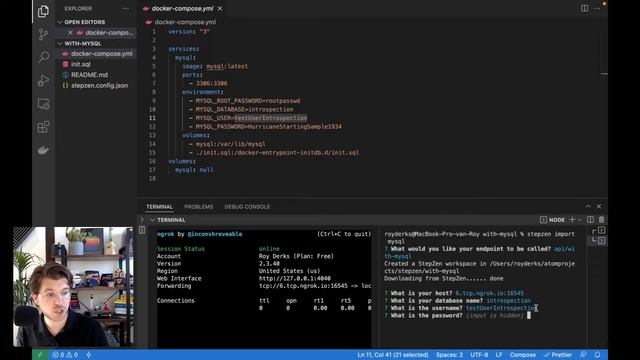
Task: Place cursor on MYSQL_ROOT_PASSWORD line
Action: point(248,101)
